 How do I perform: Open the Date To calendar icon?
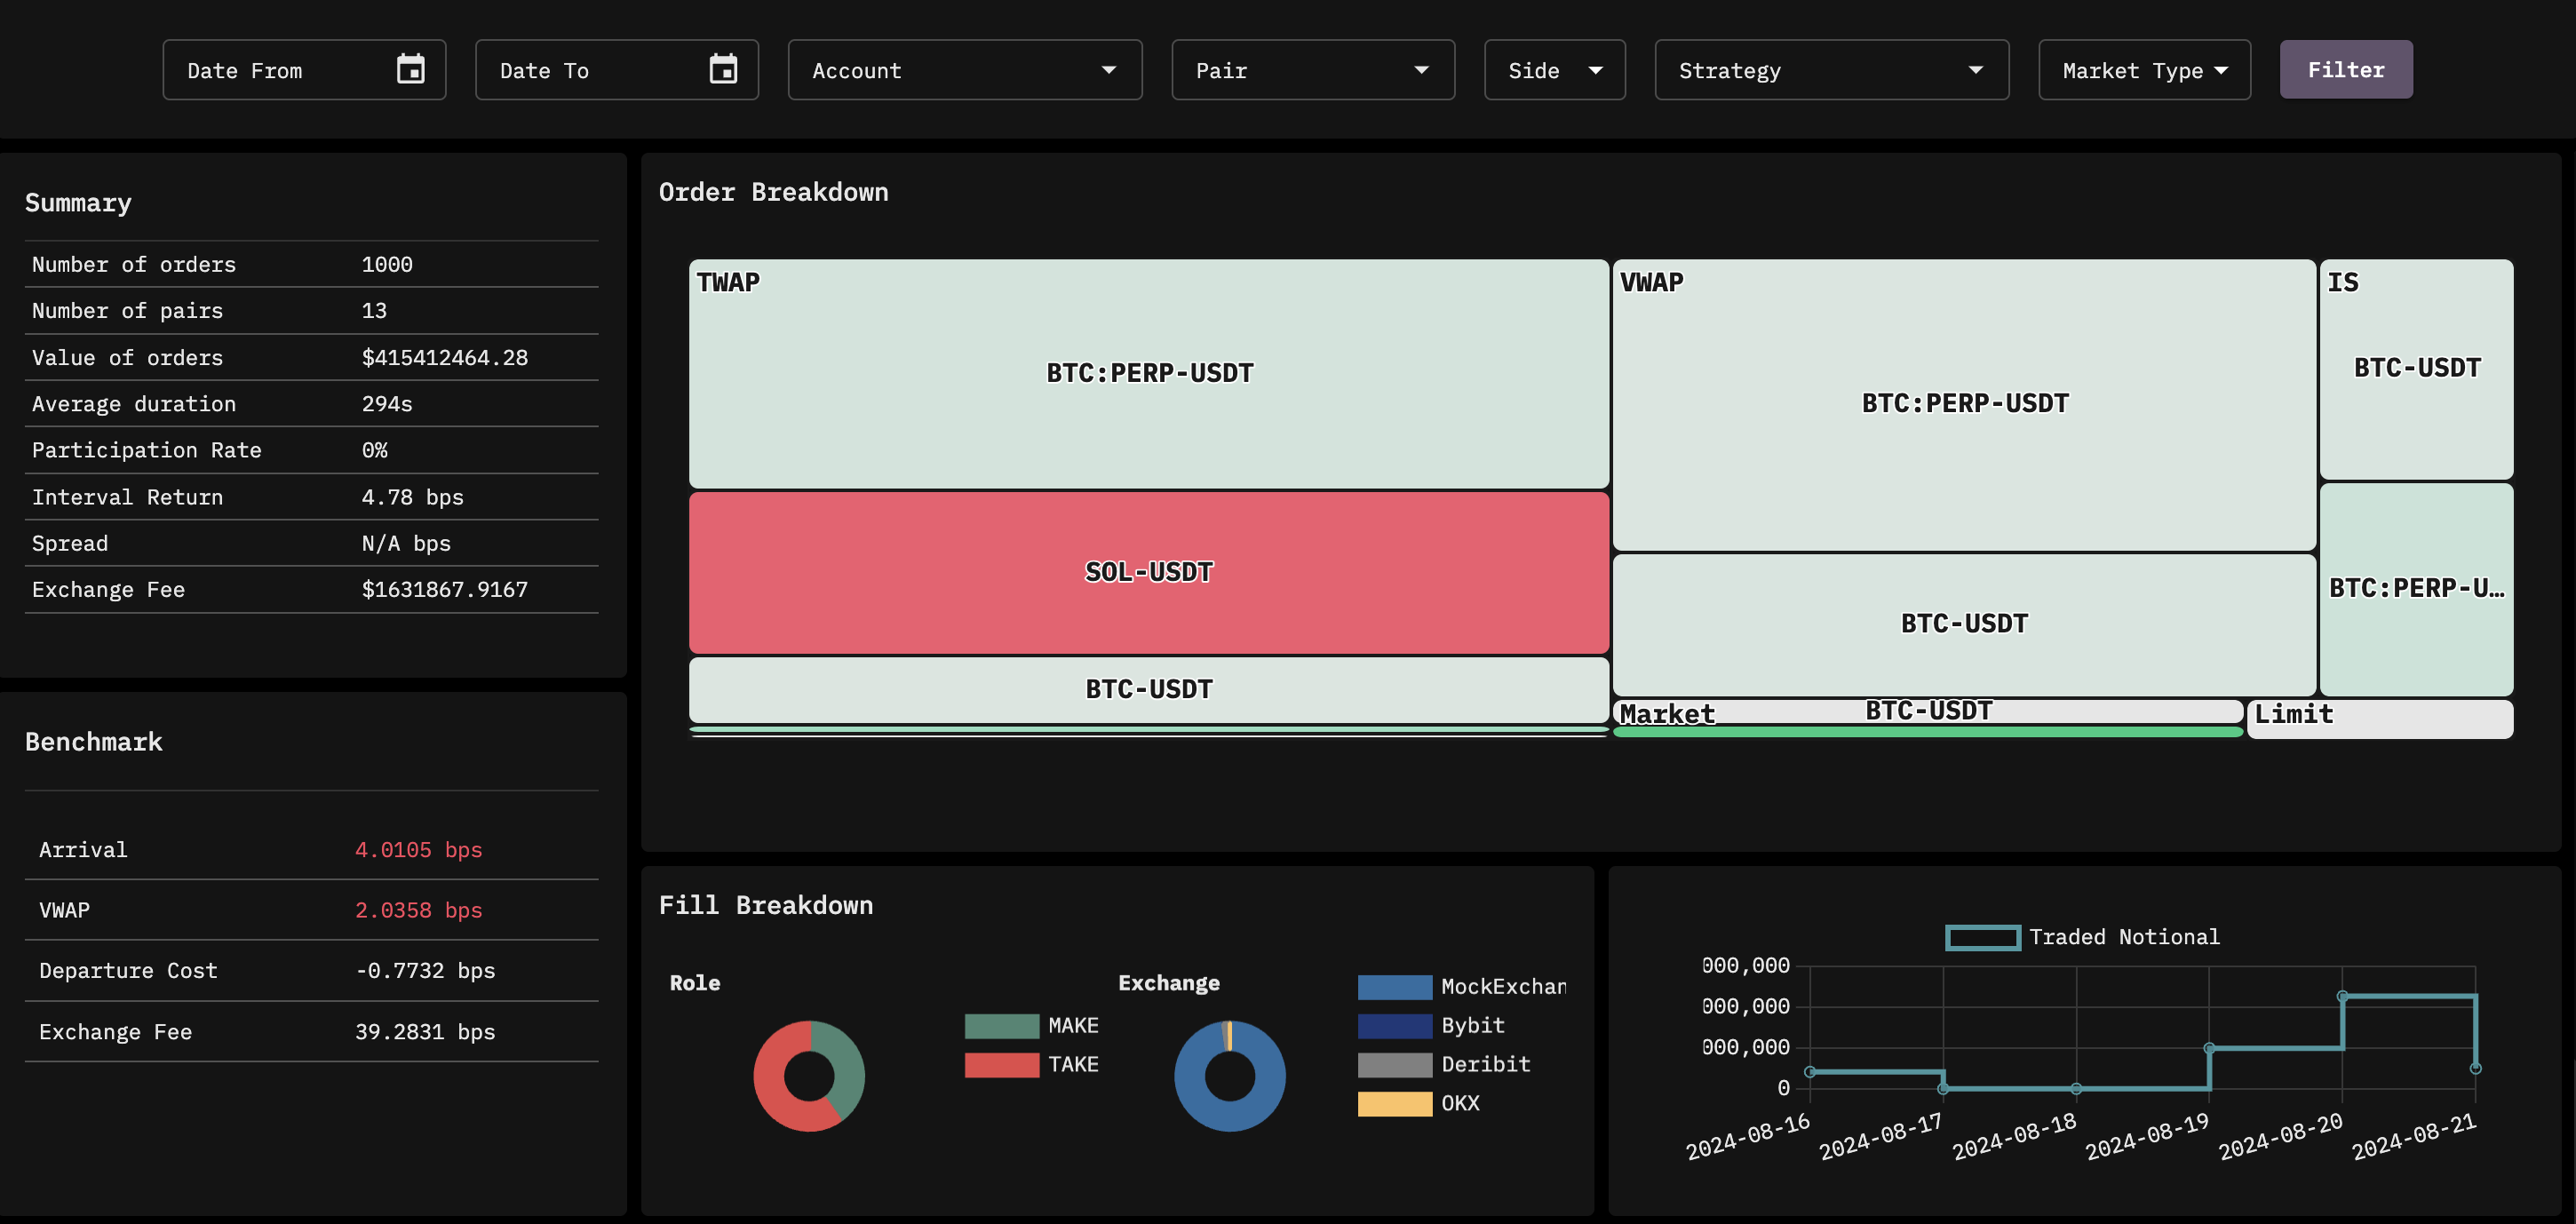[x=723, y=70]
